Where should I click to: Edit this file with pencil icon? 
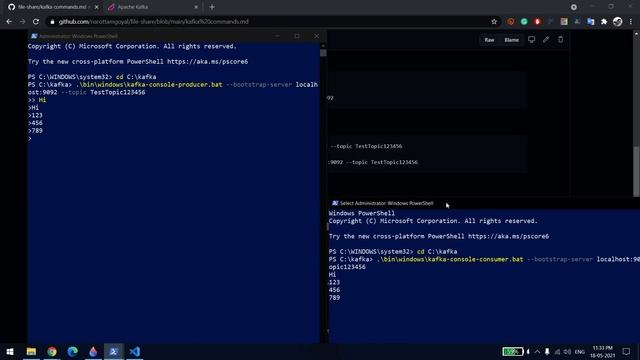(546, 40)
